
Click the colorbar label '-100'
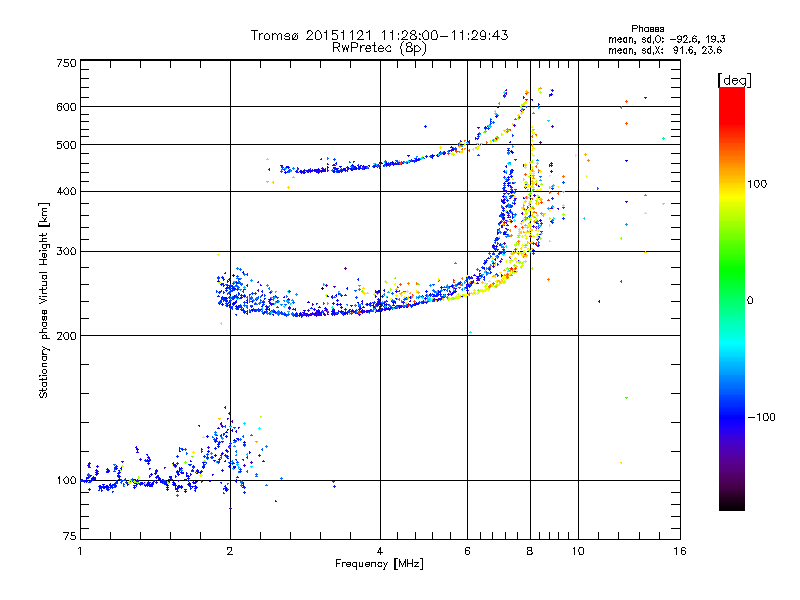[x=761, y=417]
